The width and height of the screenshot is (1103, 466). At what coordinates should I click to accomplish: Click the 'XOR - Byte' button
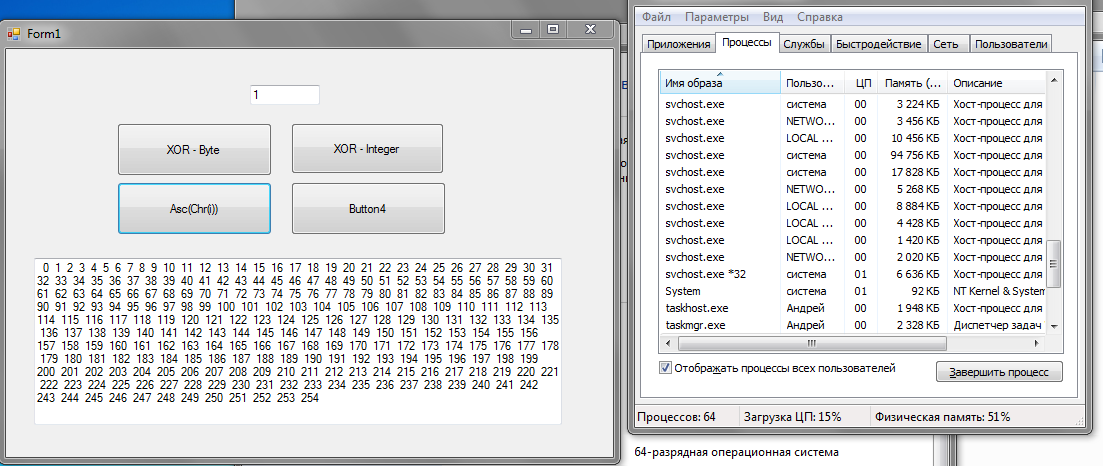pos(194,150)
